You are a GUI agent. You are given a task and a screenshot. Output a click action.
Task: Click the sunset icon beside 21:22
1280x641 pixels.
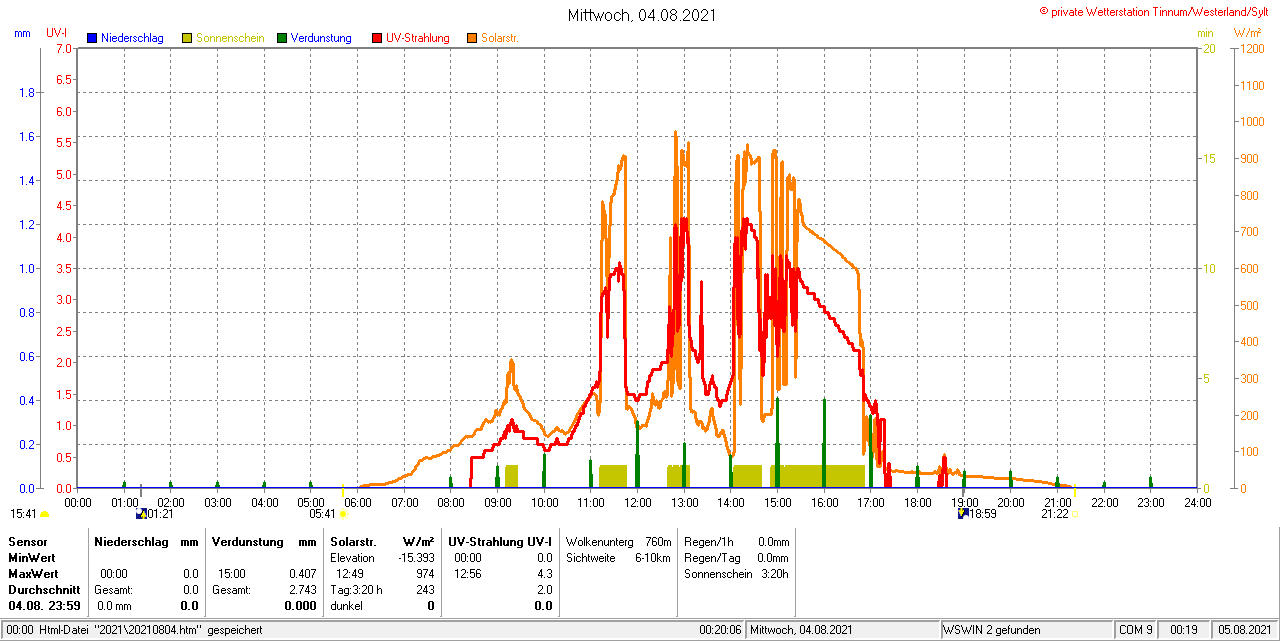1075,514
